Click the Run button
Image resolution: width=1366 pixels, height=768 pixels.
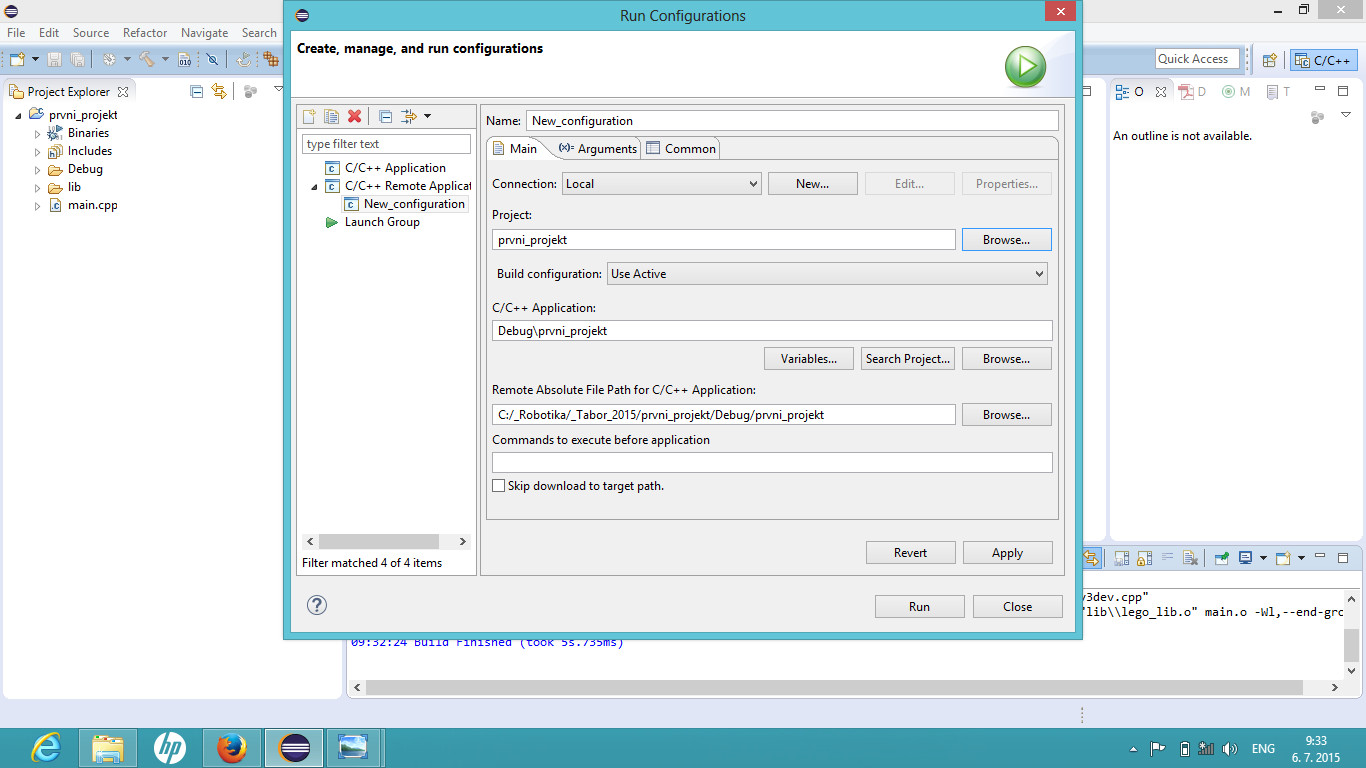[x=919, y=607]
